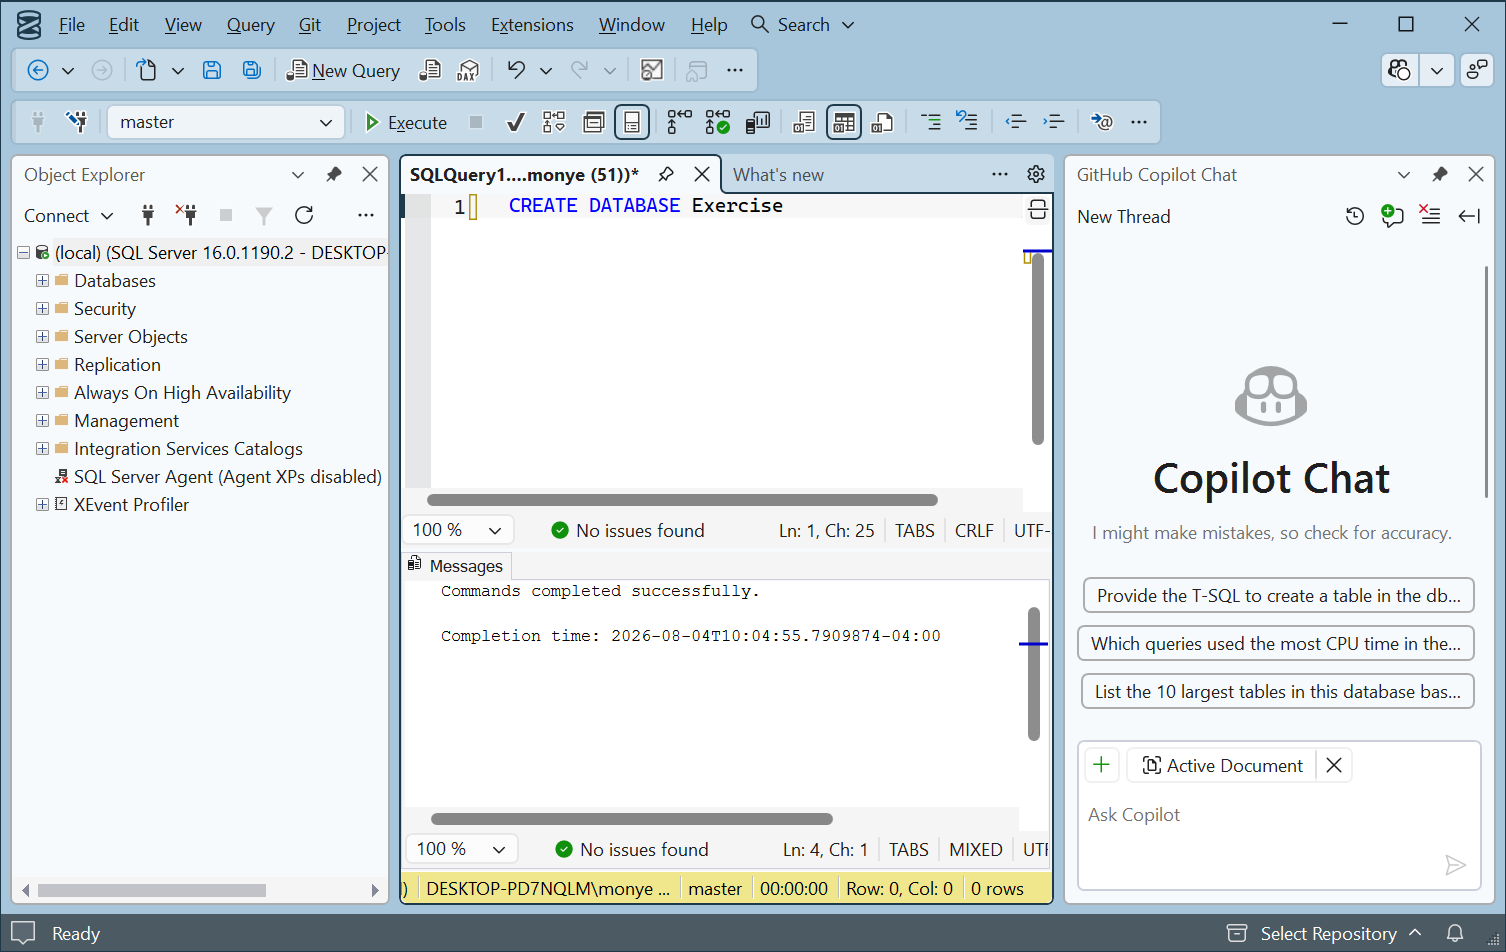The width and height of the screenshot is (1506, 952).
Task: Click the Messages pane vertical scrollbar thumb
Action: (1034, 674)
